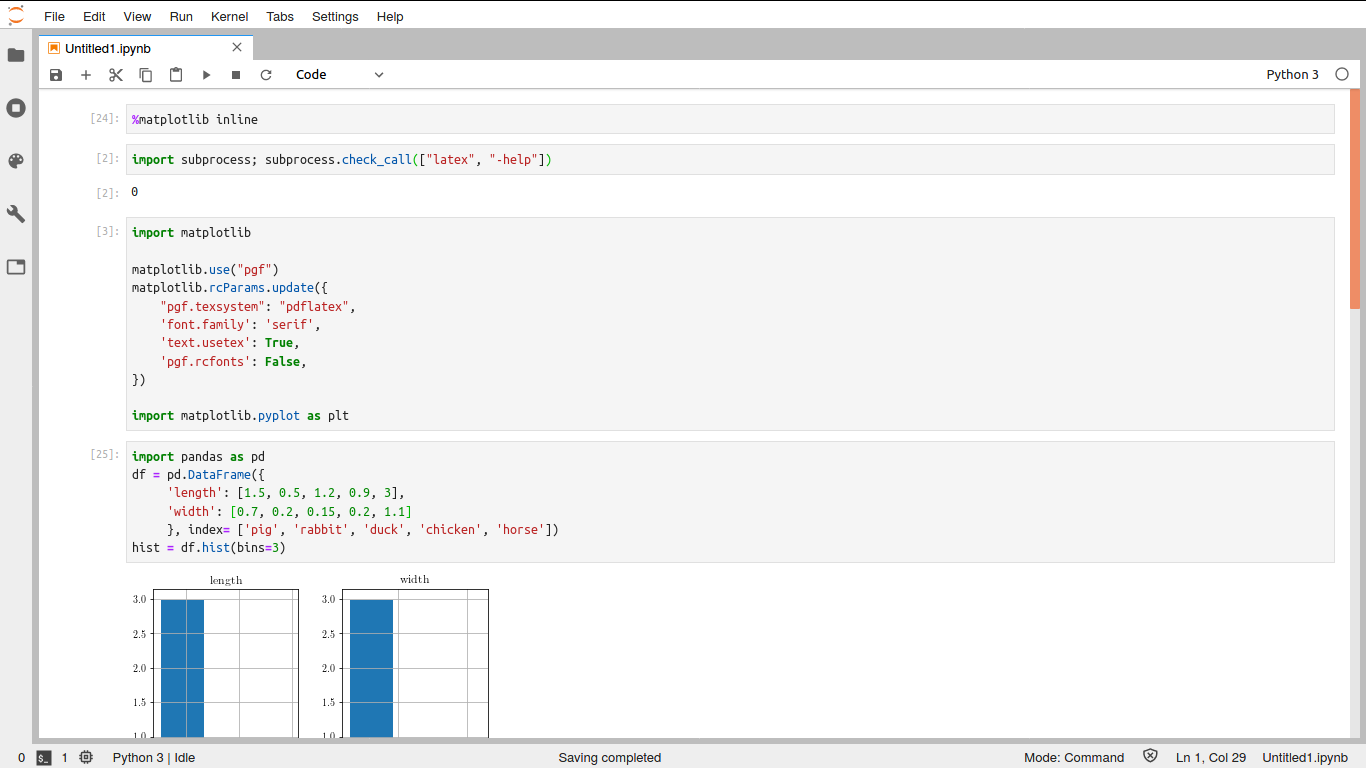Click the 'text.usetex': True line
Viewport: 1366px width, 768px height.
(230, 342)
